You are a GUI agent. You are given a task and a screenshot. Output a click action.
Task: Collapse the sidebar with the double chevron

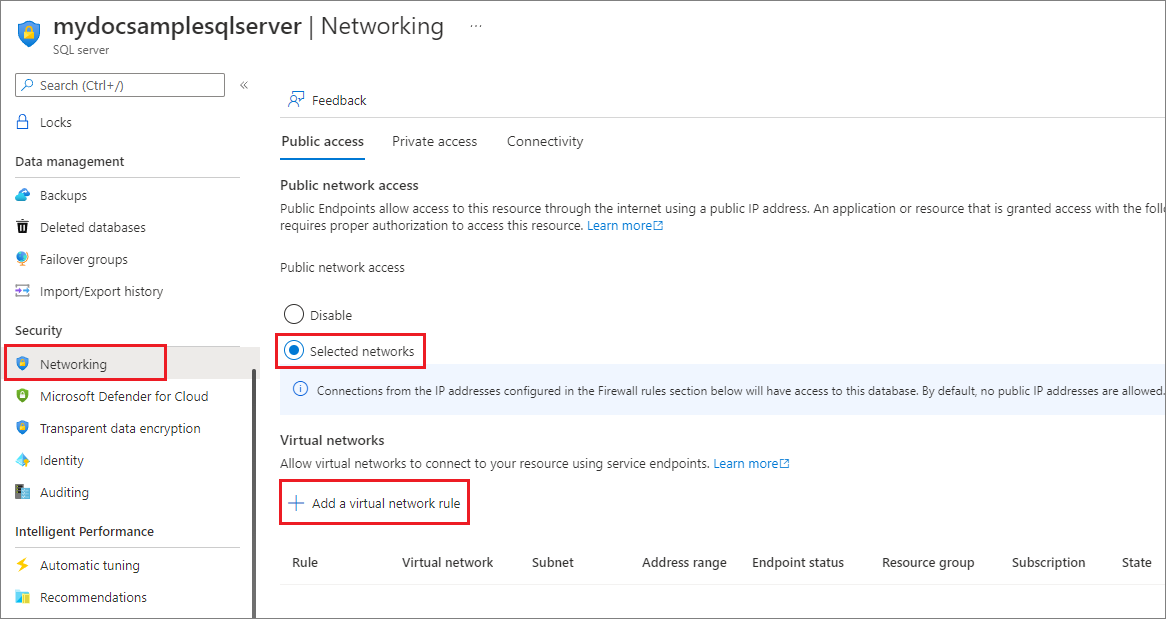click(244, 85)
